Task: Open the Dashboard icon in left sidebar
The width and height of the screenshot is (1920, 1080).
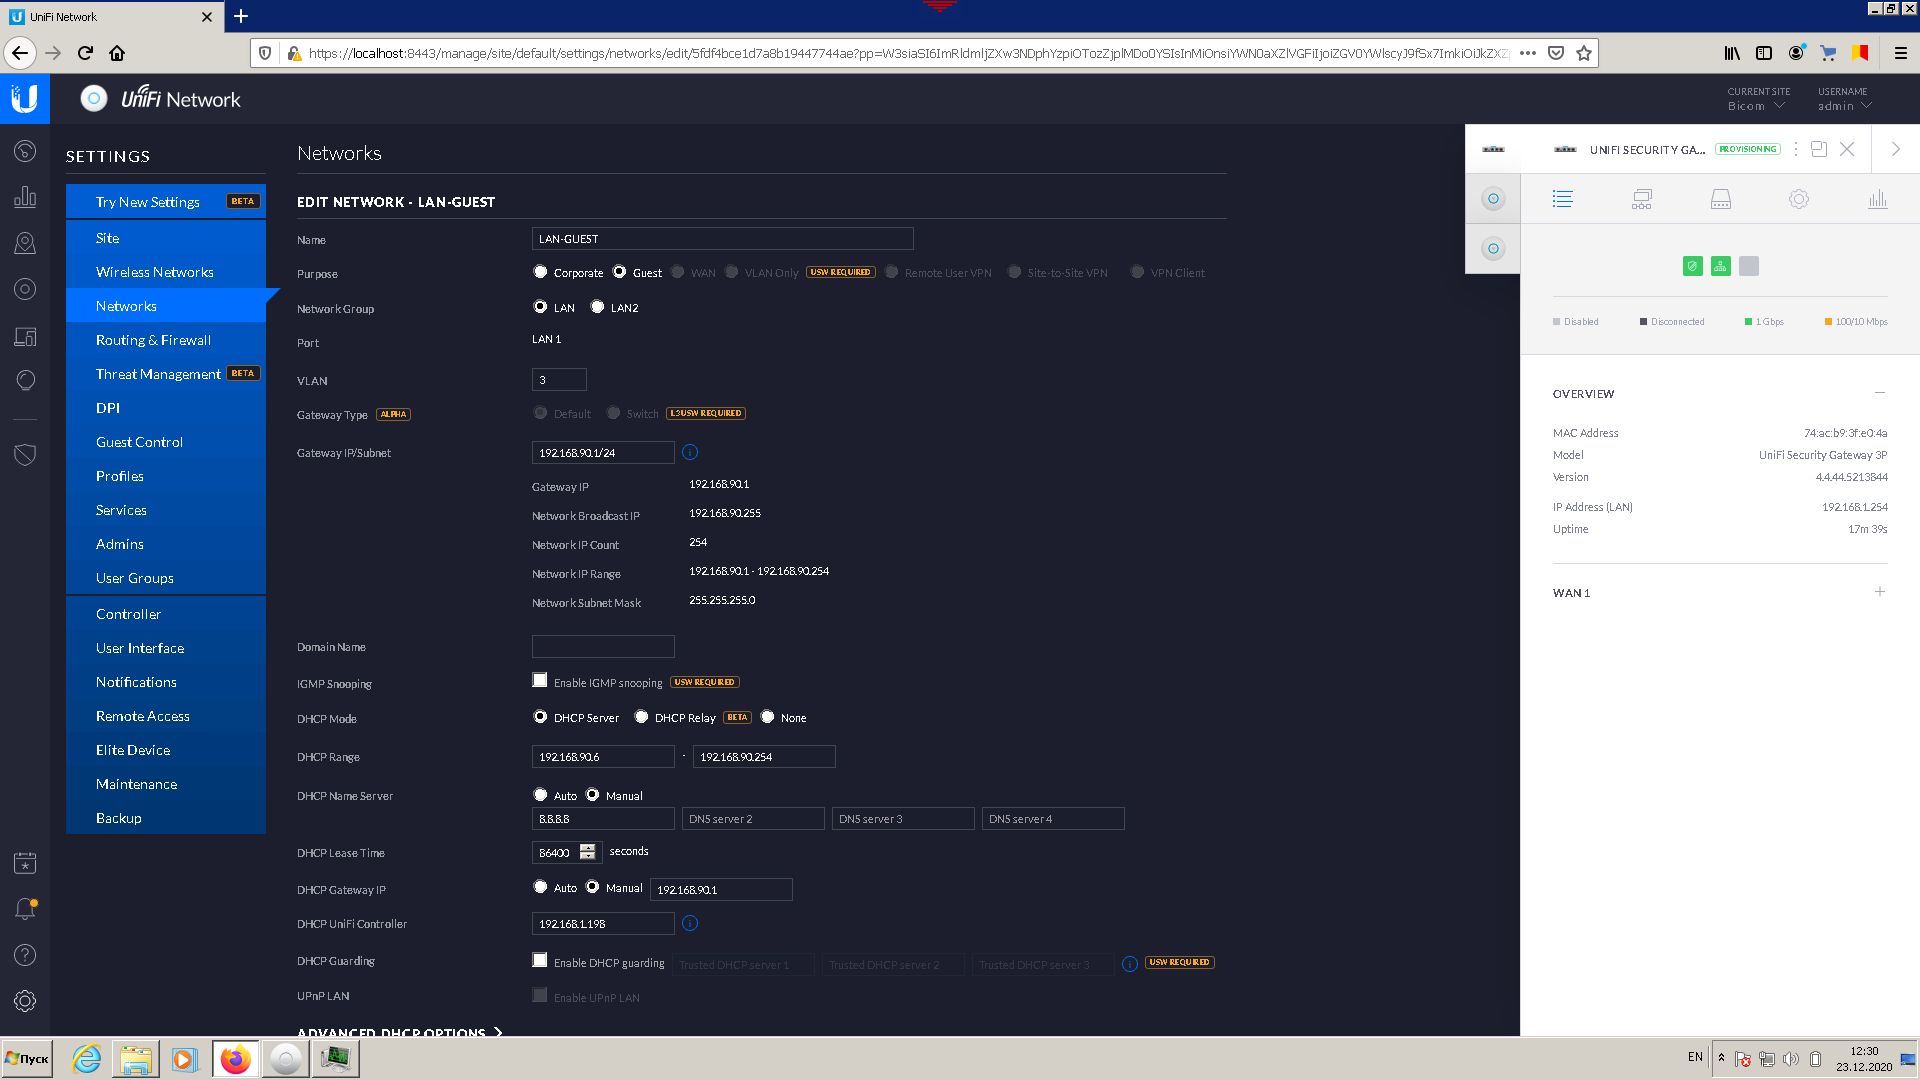Action: coord(25,151)
